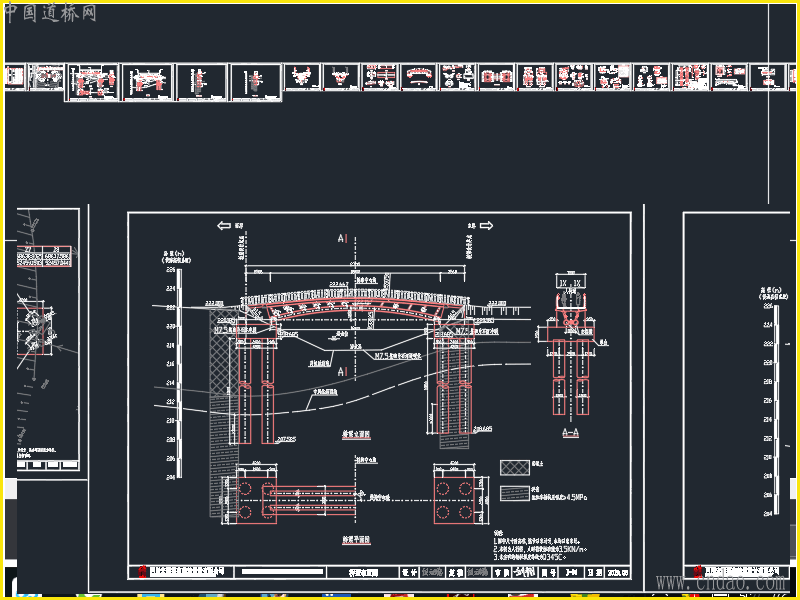Click the 2009.05 date cell in title block
The width and height of the screenshot is (800, 600).
pos(618,572)
